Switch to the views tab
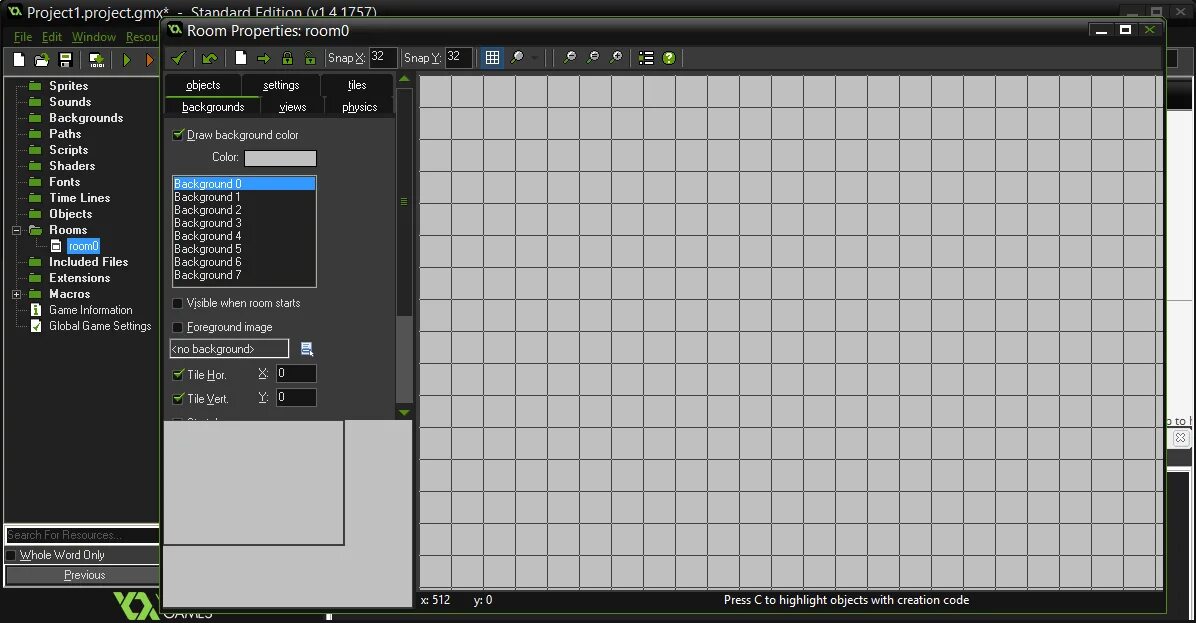 point(292,106)
